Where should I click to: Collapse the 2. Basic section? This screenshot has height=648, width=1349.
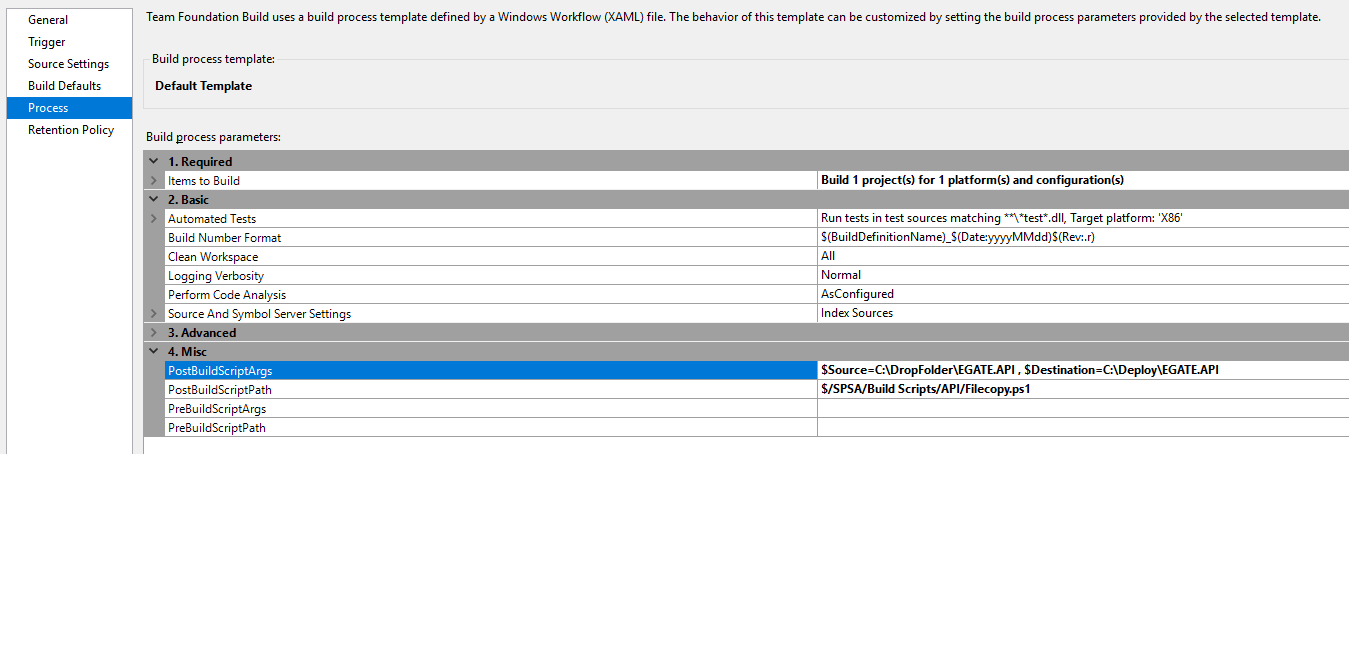[x=154, y=199]
